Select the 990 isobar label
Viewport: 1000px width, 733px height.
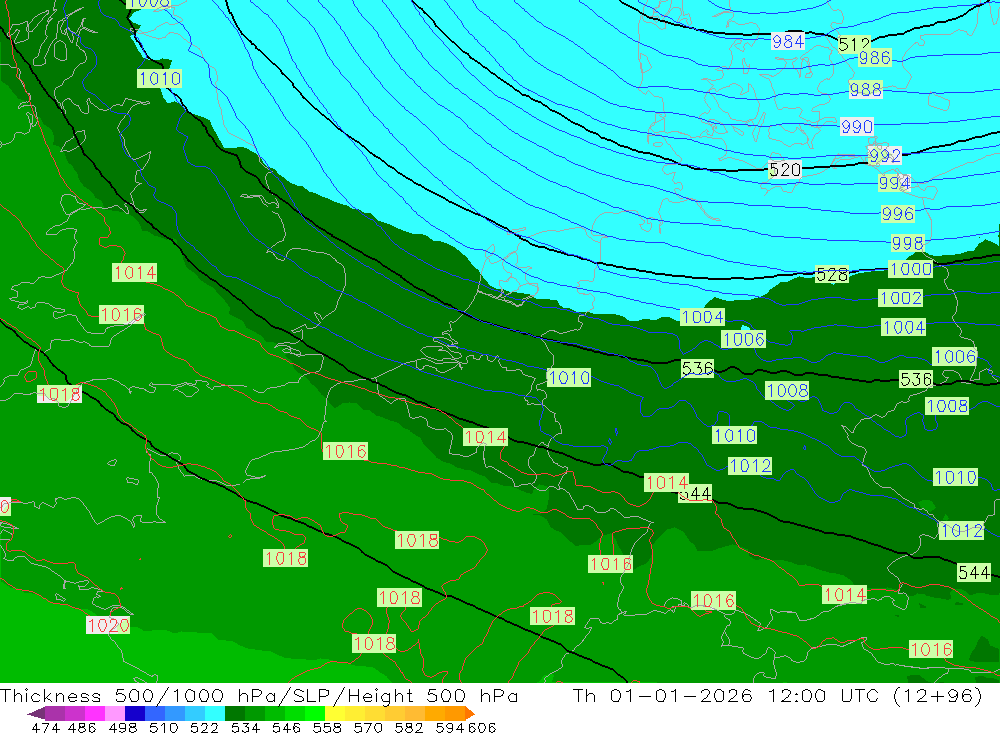(x=857, y=126)
